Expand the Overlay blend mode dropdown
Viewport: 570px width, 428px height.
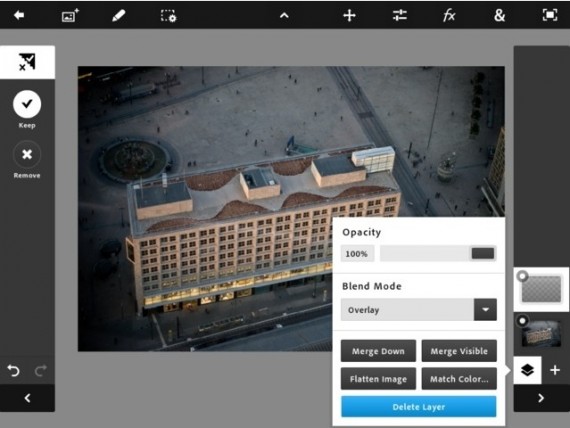485,310
